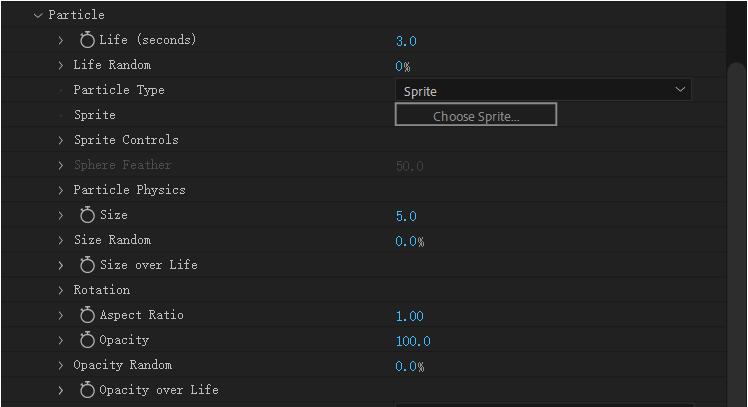Toggle the Life (seconds) stopwatch icon

point(87,40)
